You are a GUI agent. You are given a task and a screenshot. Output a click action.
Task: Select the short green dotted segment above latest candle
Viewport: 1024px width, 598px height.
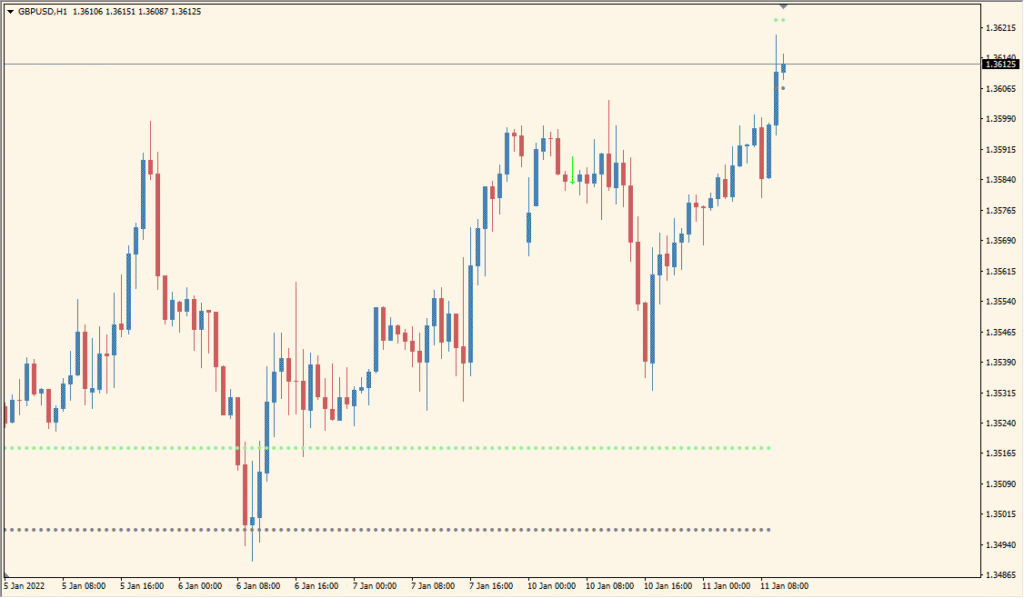point(779,20)
